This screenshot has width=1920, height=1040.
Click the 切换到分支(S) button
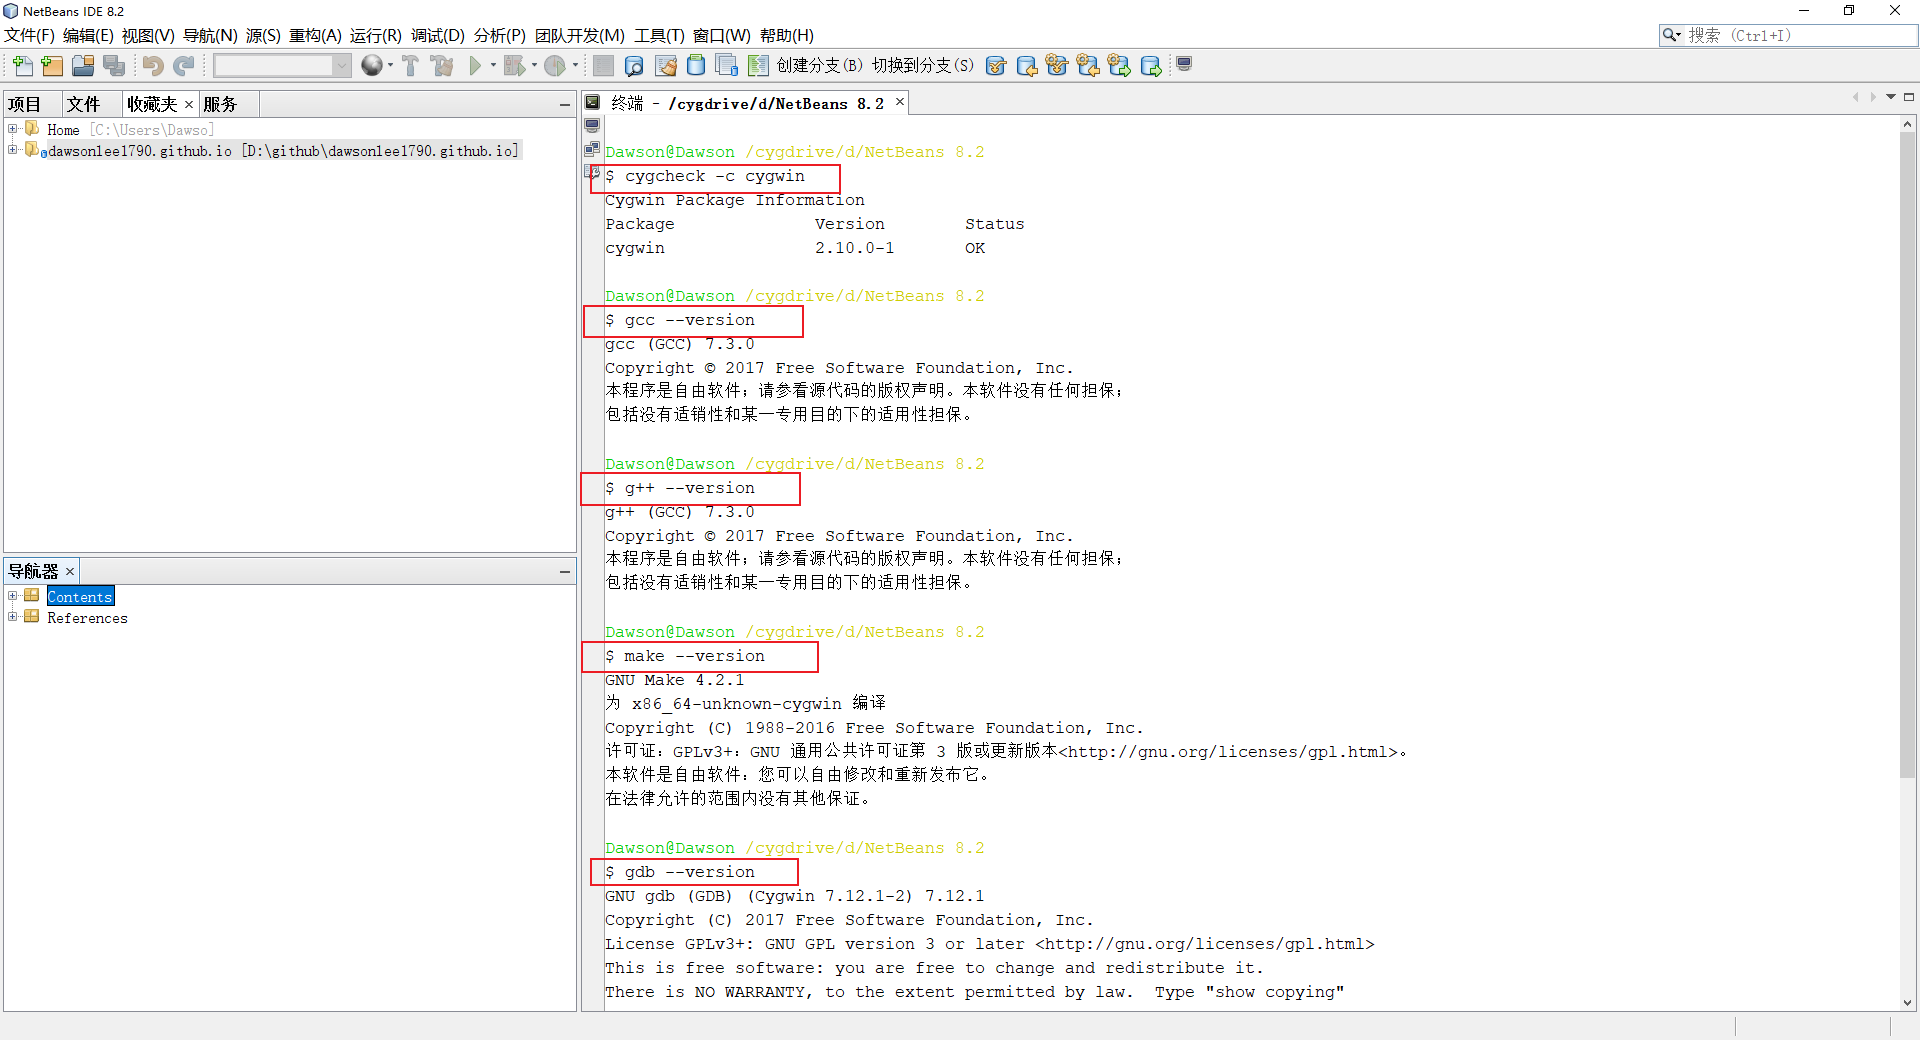[923, 65]
